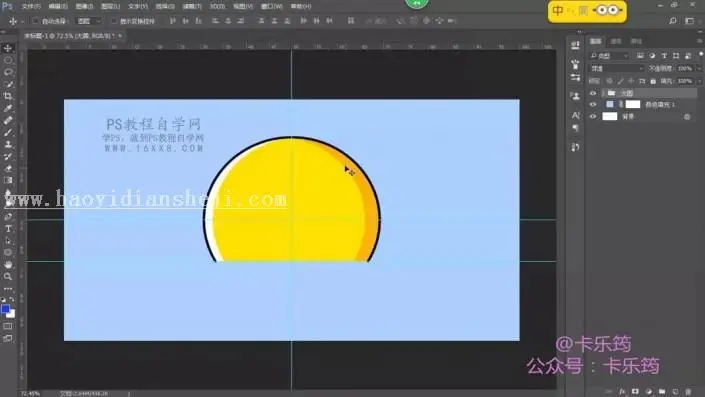The height and width of the screenshot is (397, 705).
Task: Toggle layer filtering switch on or off
Action: click(x=701, y=55)
